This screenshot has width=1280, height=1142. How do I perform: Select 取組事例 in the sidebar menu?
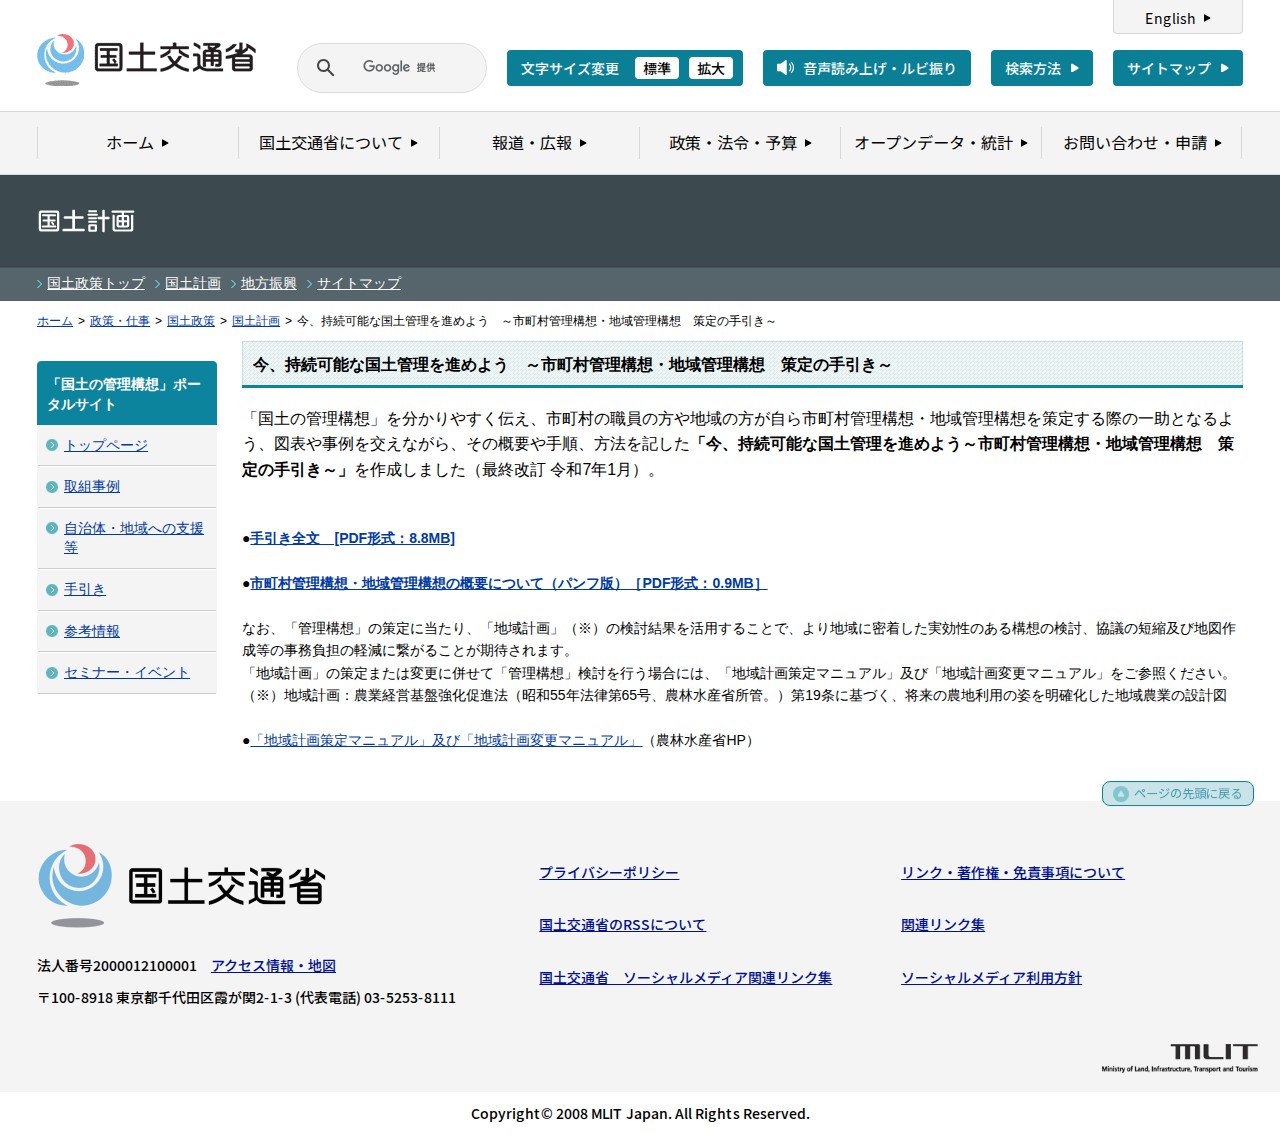coord(92,486)
